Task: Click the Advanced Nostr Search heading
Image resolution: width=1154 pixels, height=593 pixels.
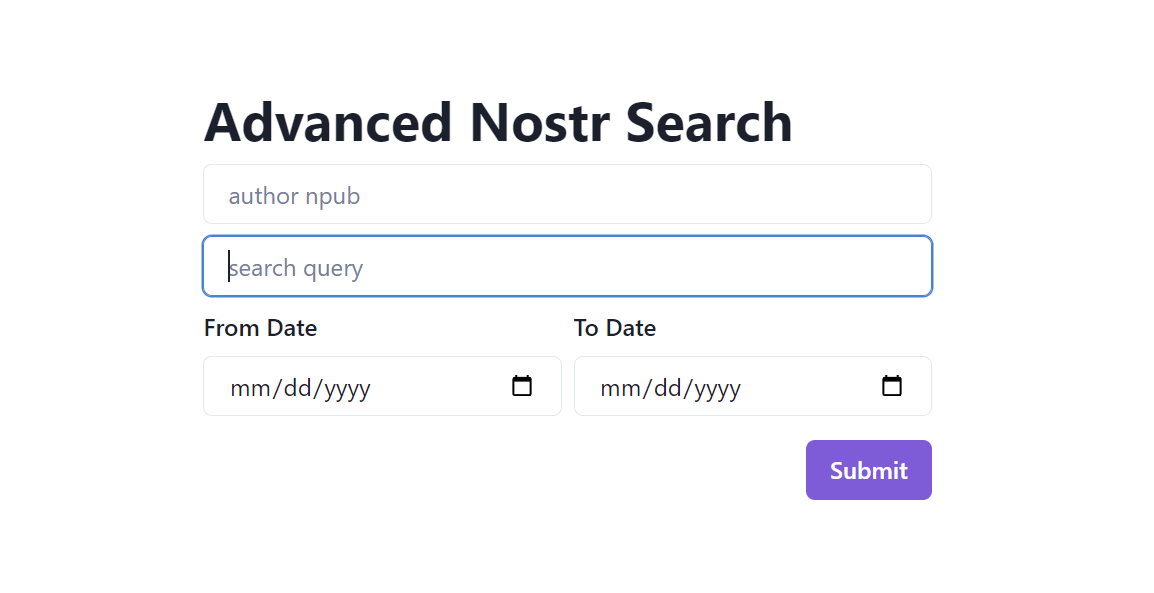Action: coord(497,122)
